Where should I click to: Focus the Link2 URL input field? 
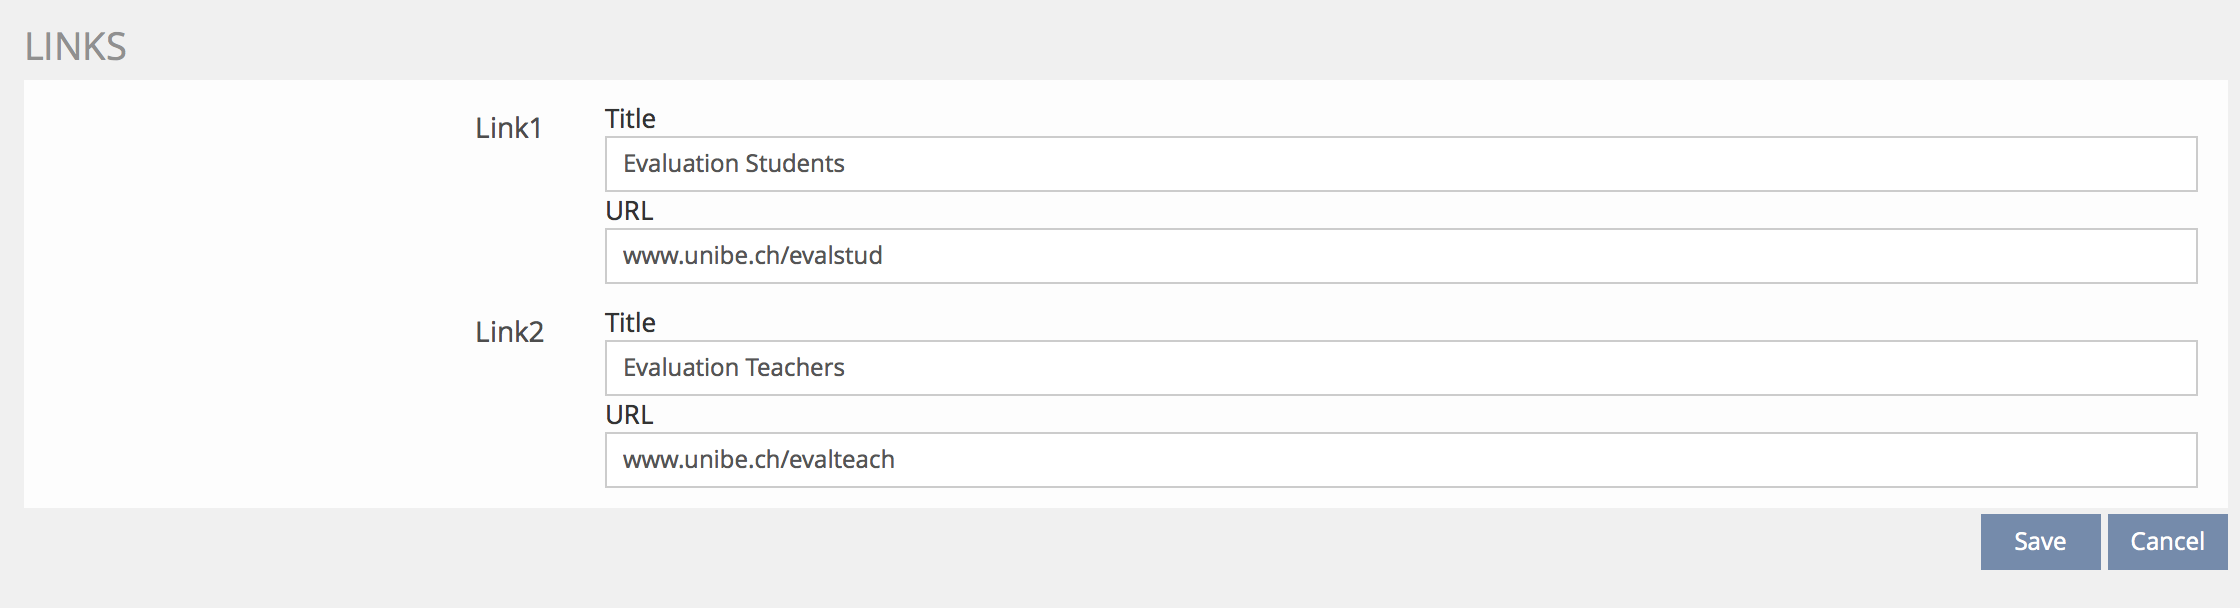[1400, 460]
